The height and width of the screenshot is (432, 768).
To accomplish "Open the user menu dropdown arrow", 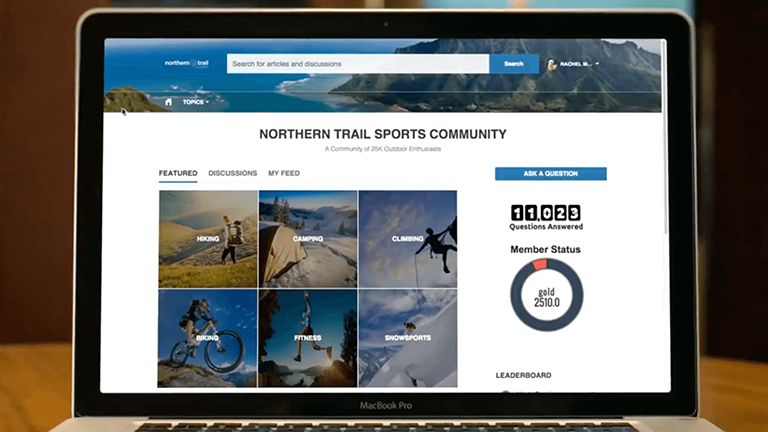I will click(x=597, y=64).
